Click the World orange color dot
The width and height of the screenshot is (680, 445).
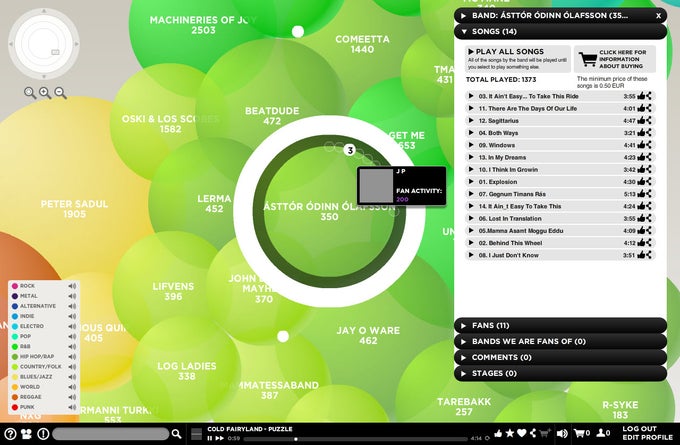click(15, 387)
